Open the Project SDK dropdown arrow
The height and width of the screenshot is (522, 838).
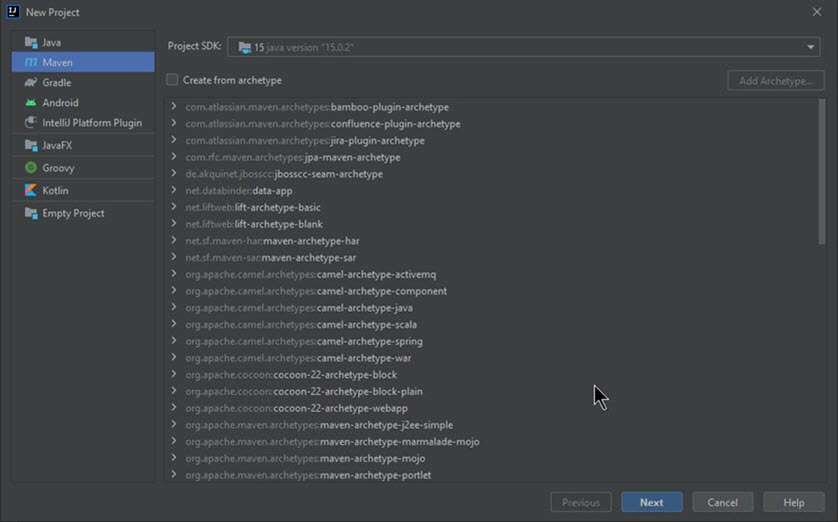(811, 47)
